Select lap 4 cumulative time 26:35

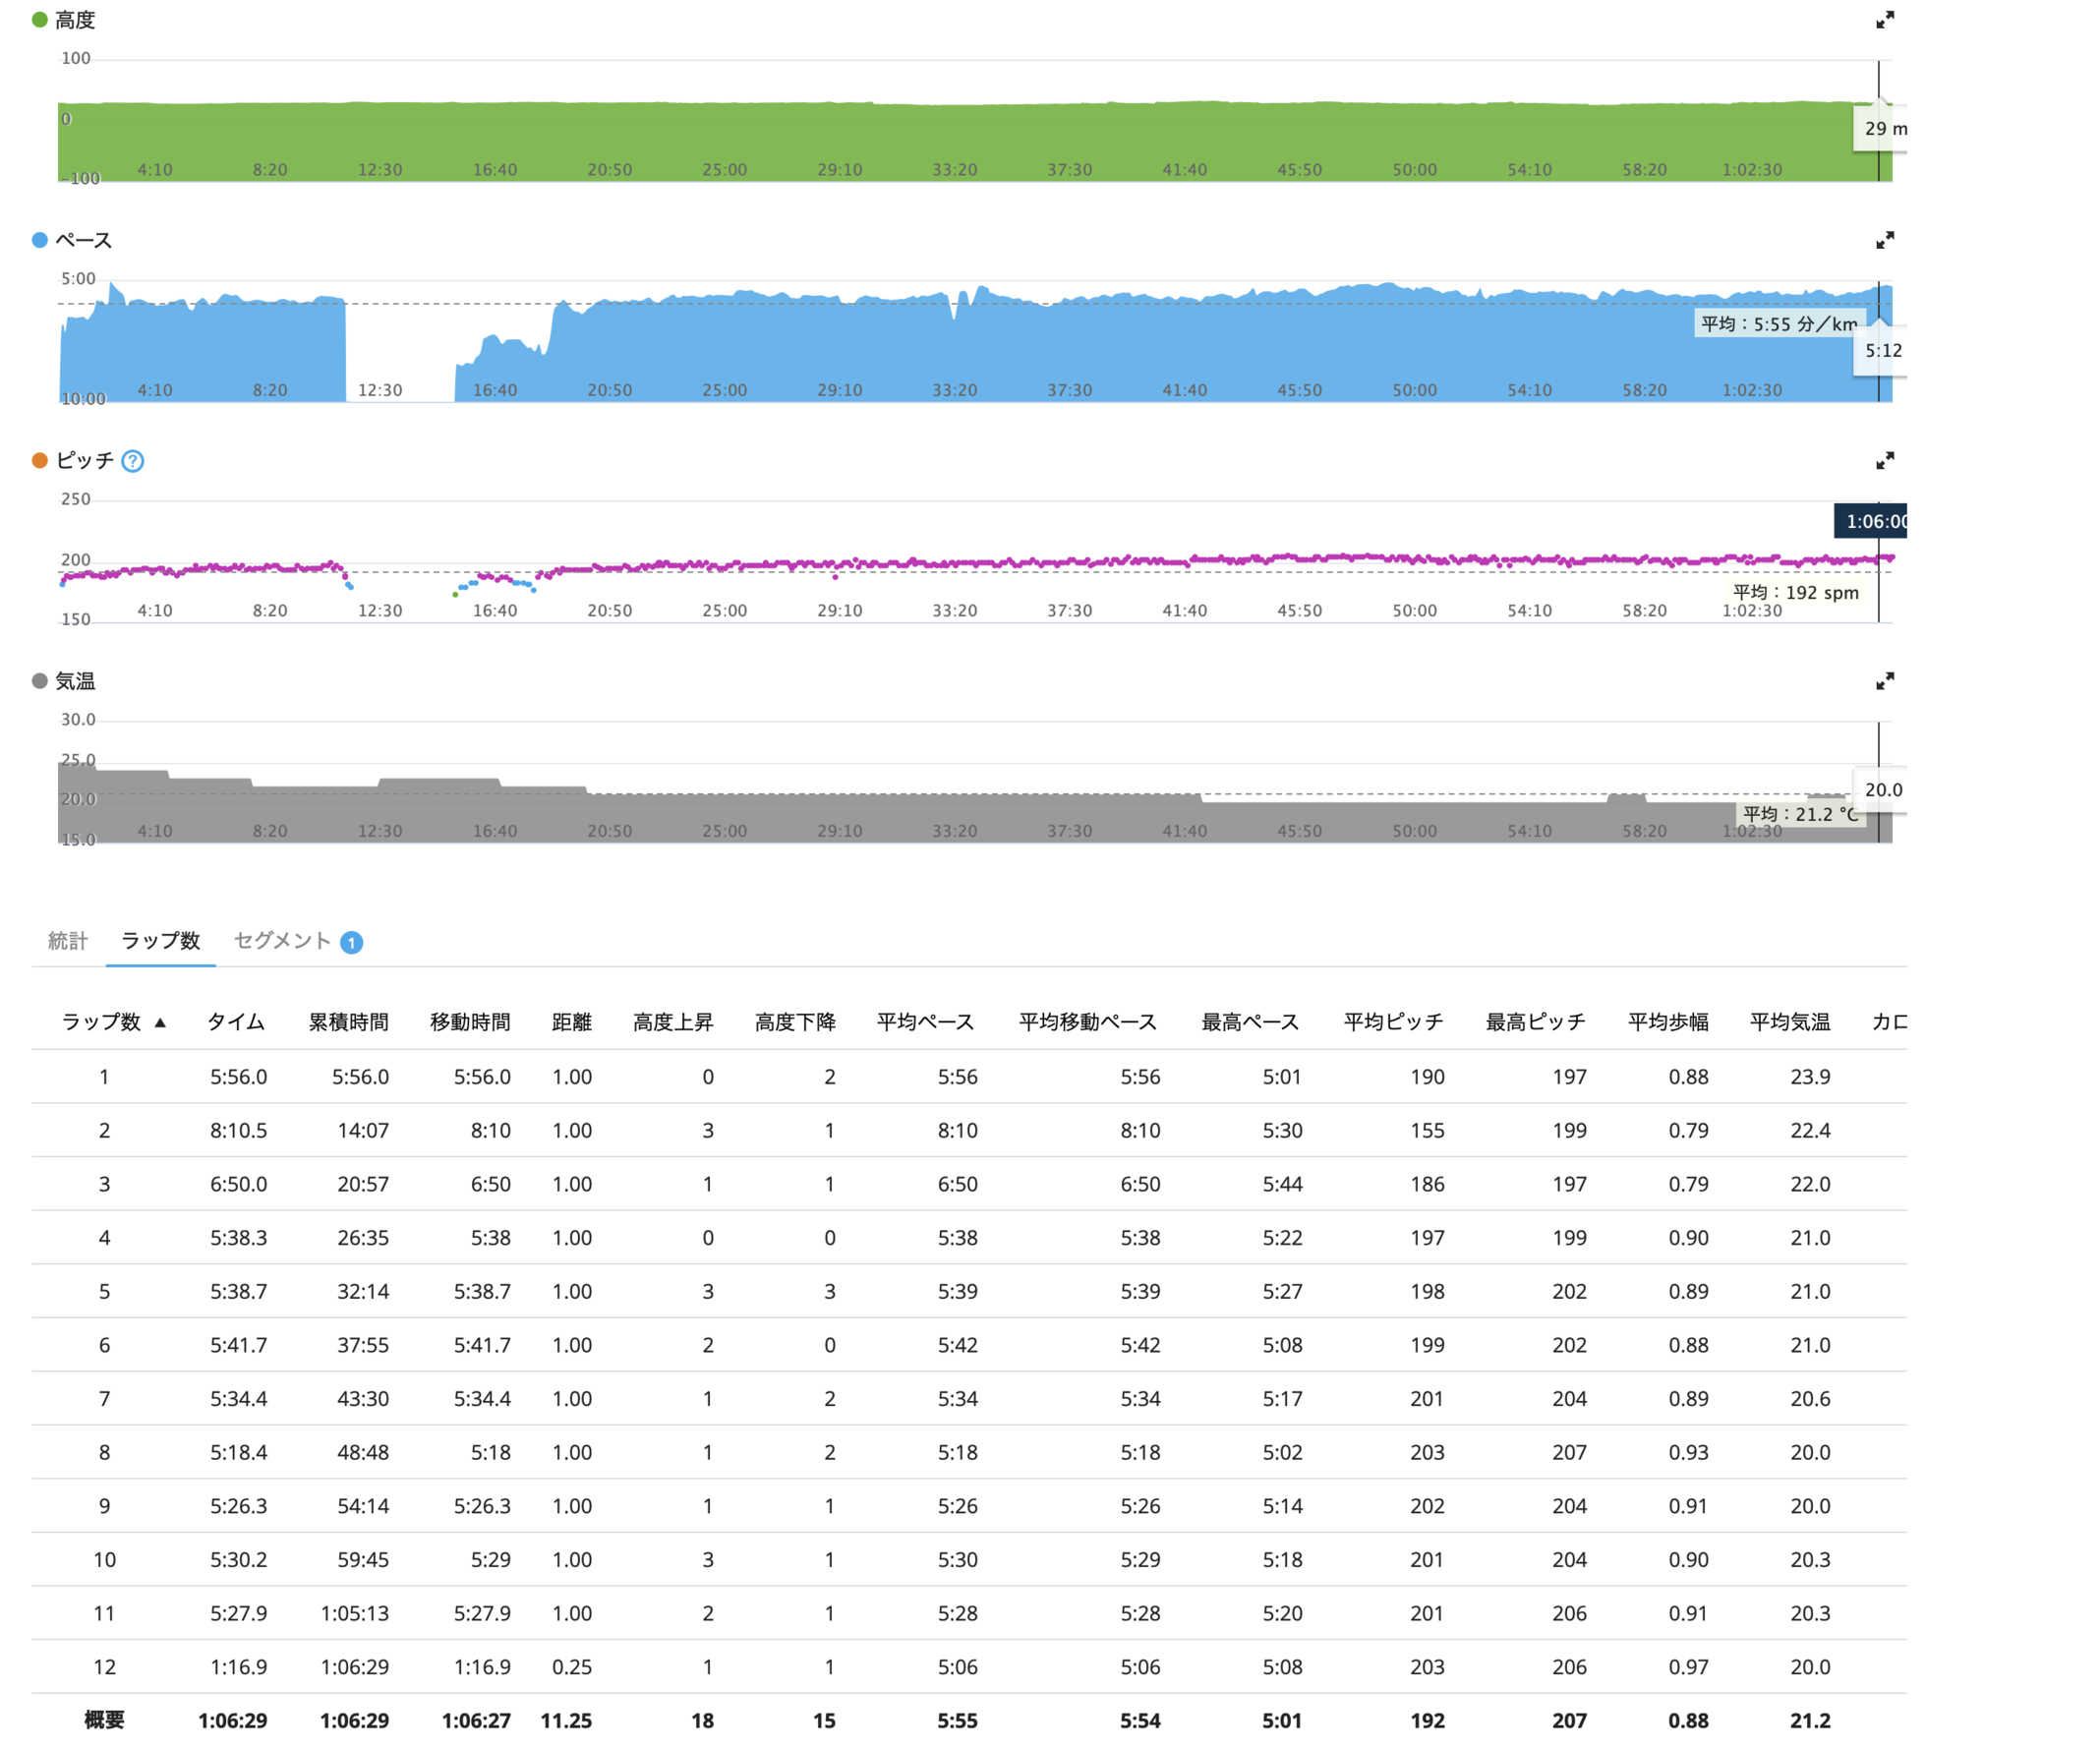point(363,1238)
